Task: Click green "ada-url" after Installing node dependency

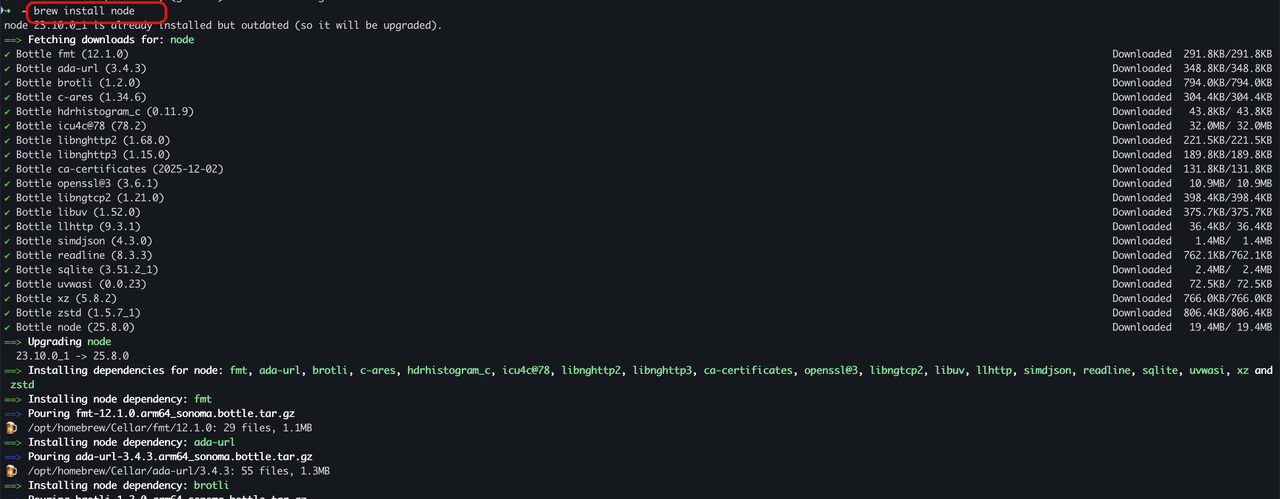Action: tap(215, 442)
